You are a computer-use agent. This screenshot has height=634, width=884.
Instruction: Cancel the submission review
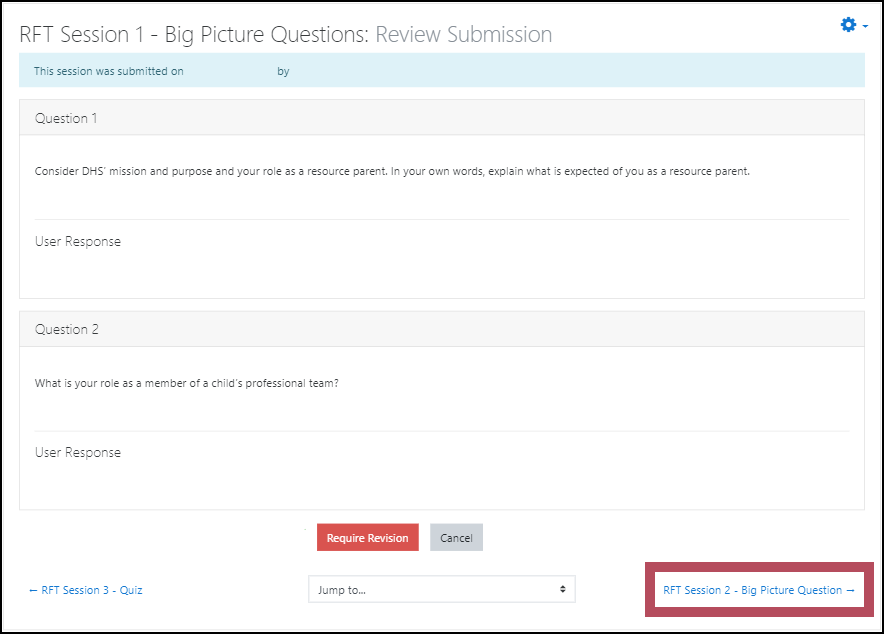pyautogui.click(x=456, y=538)
